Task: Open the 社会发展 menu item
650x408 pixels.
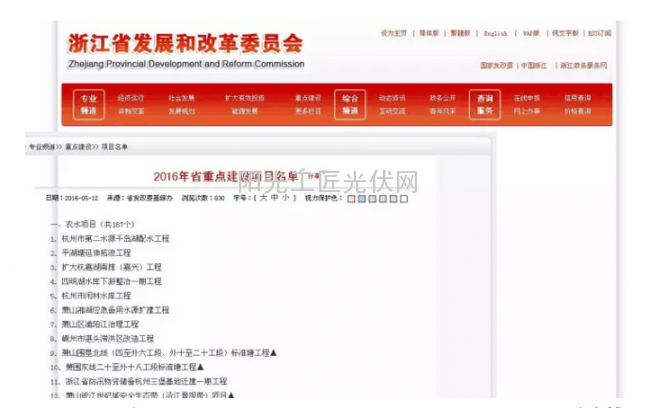Action: (181, 99)
